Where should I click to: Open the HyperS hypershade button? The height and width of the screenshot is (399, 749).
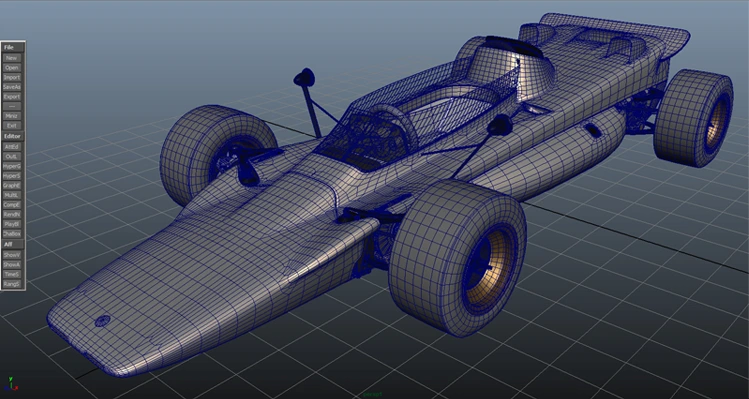point(11,175)
